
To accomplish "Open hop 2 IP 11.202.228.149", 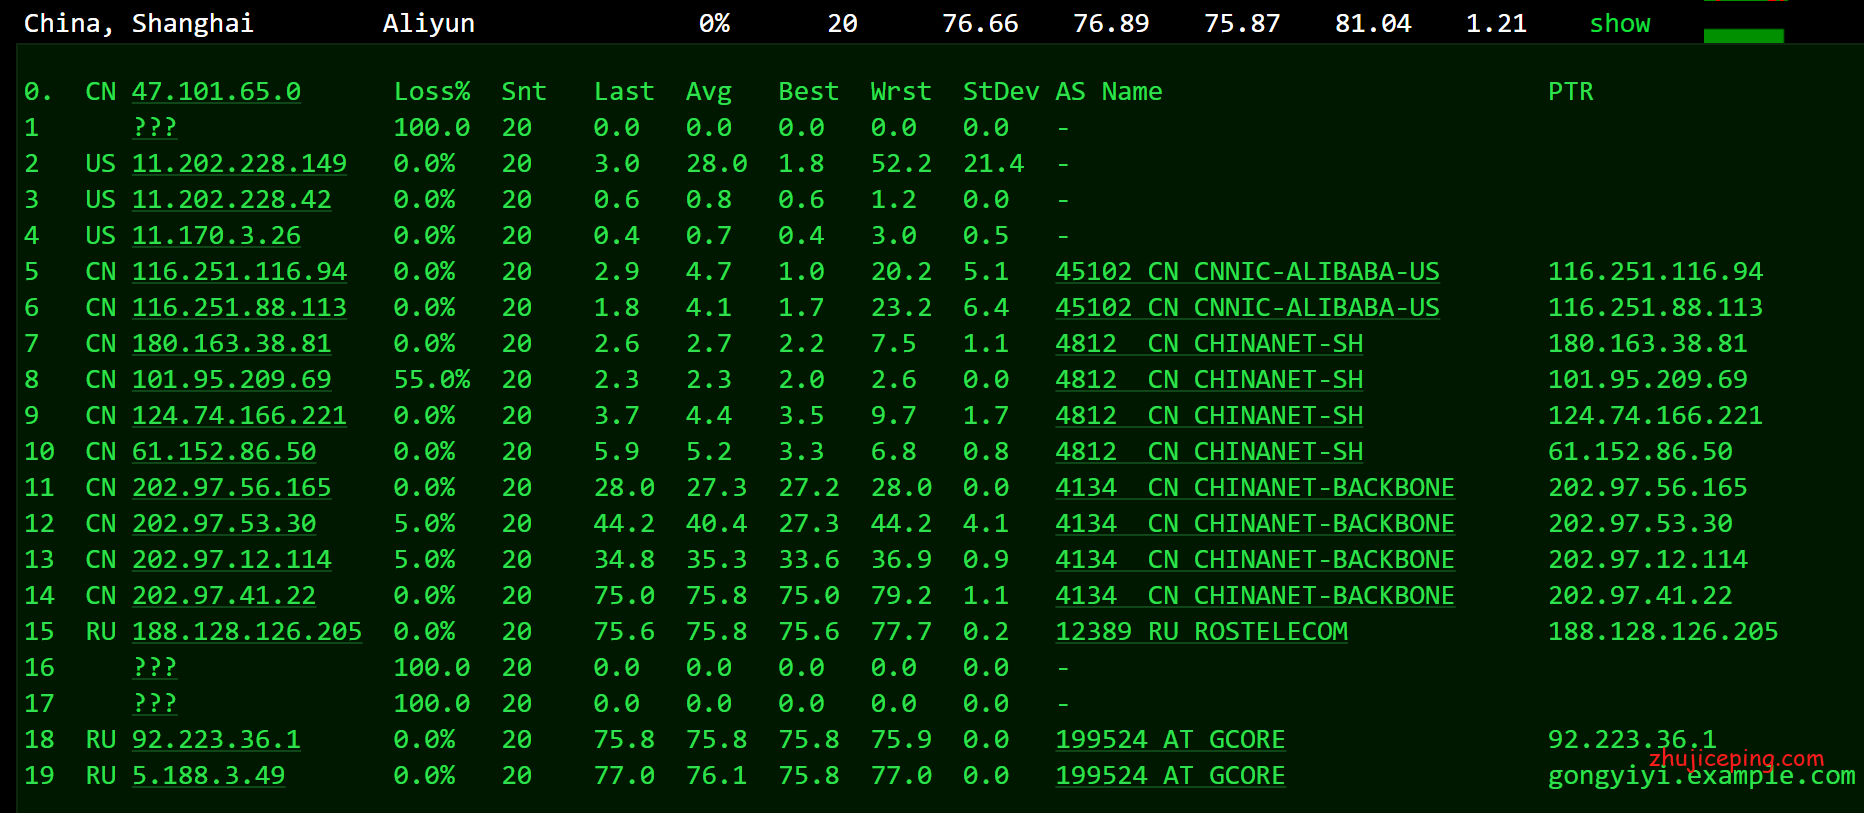I will (x=239, y=164).
